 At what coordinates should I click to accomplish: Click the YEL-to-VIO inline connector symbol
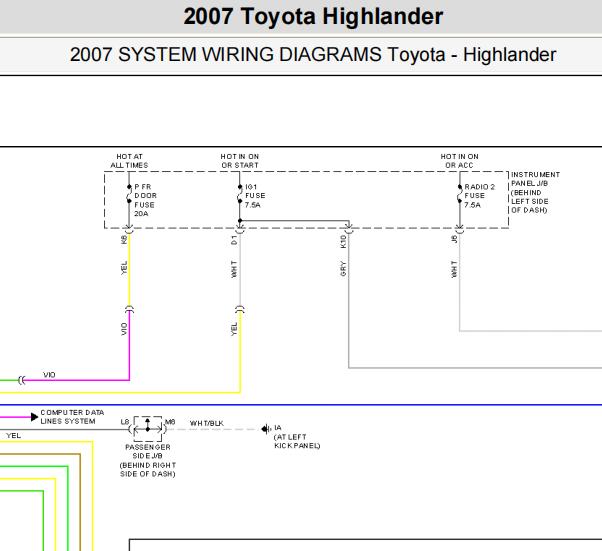(x=129, y=309)
